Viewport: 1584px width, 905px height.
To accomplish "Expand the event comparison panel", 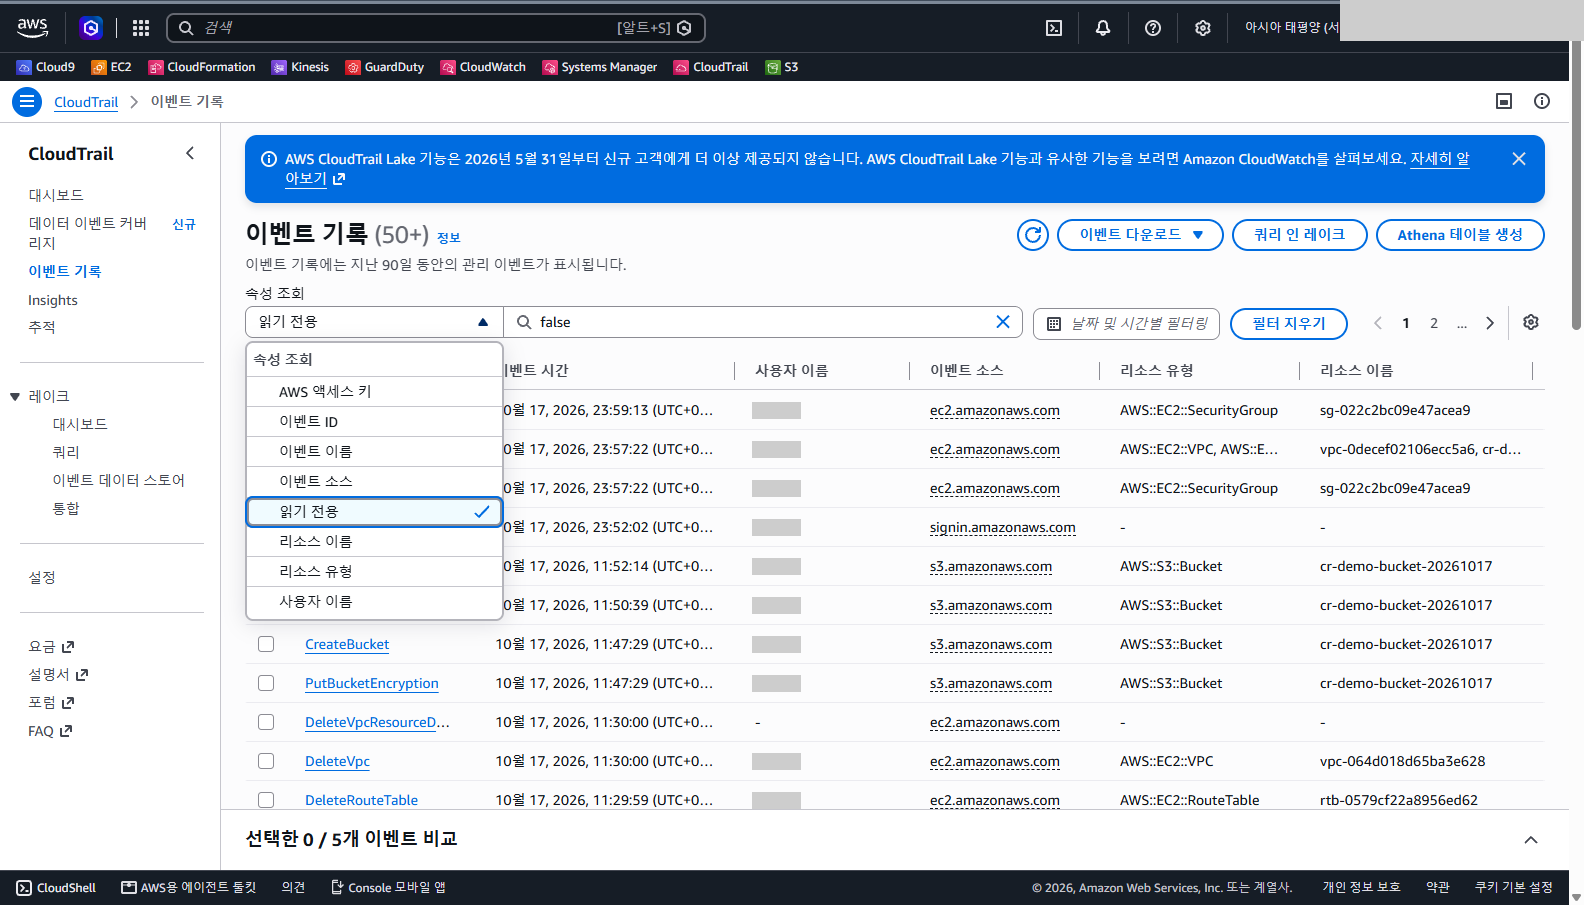I will [x=1531, y=840].
